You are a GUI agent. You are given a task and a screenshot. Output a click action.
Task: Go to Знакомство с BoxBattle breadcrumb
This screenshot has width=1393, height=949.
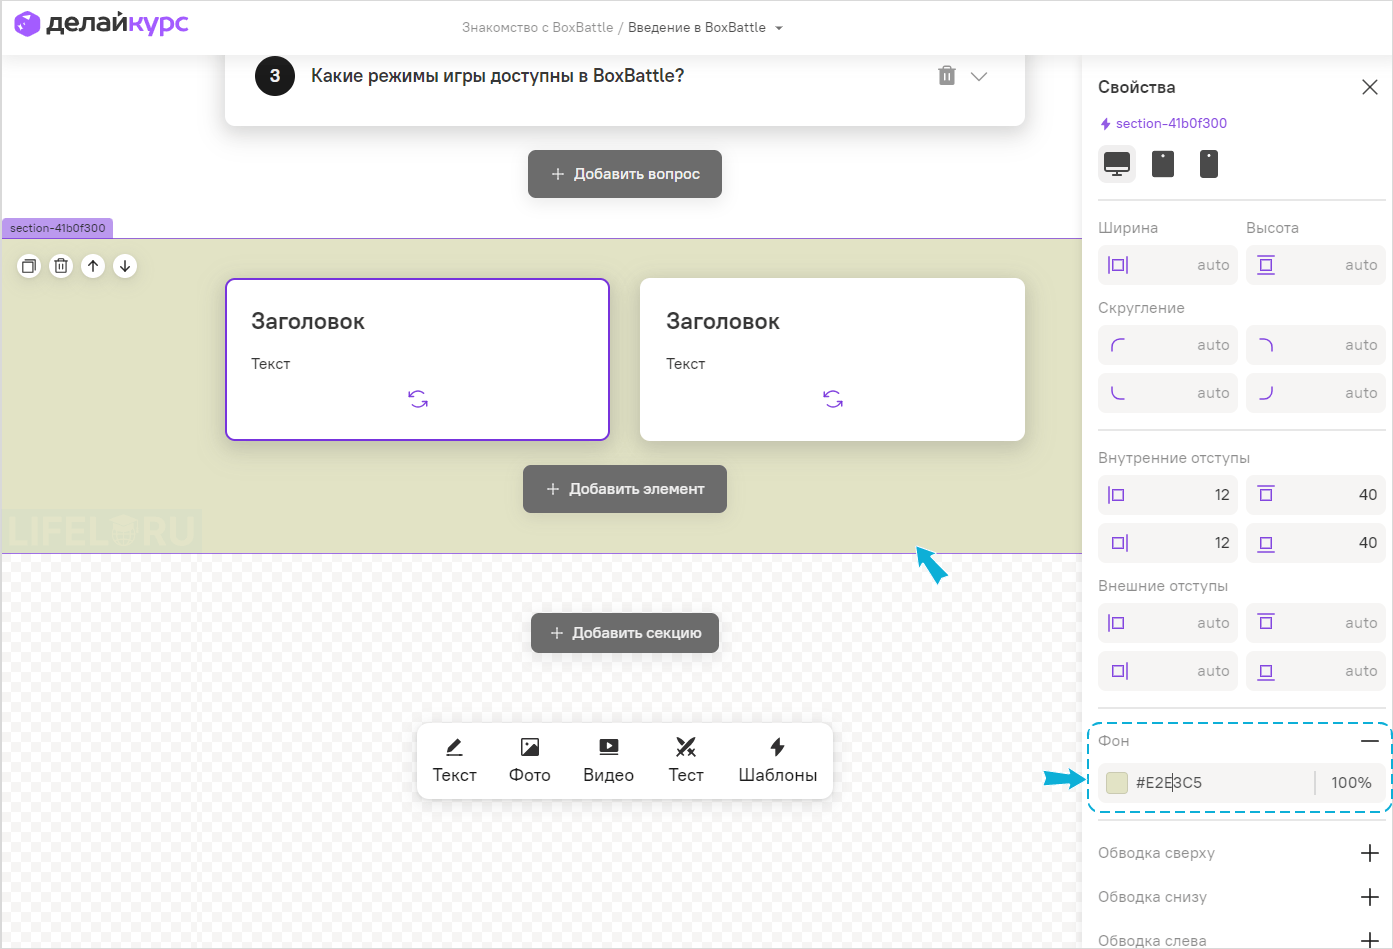537,28
